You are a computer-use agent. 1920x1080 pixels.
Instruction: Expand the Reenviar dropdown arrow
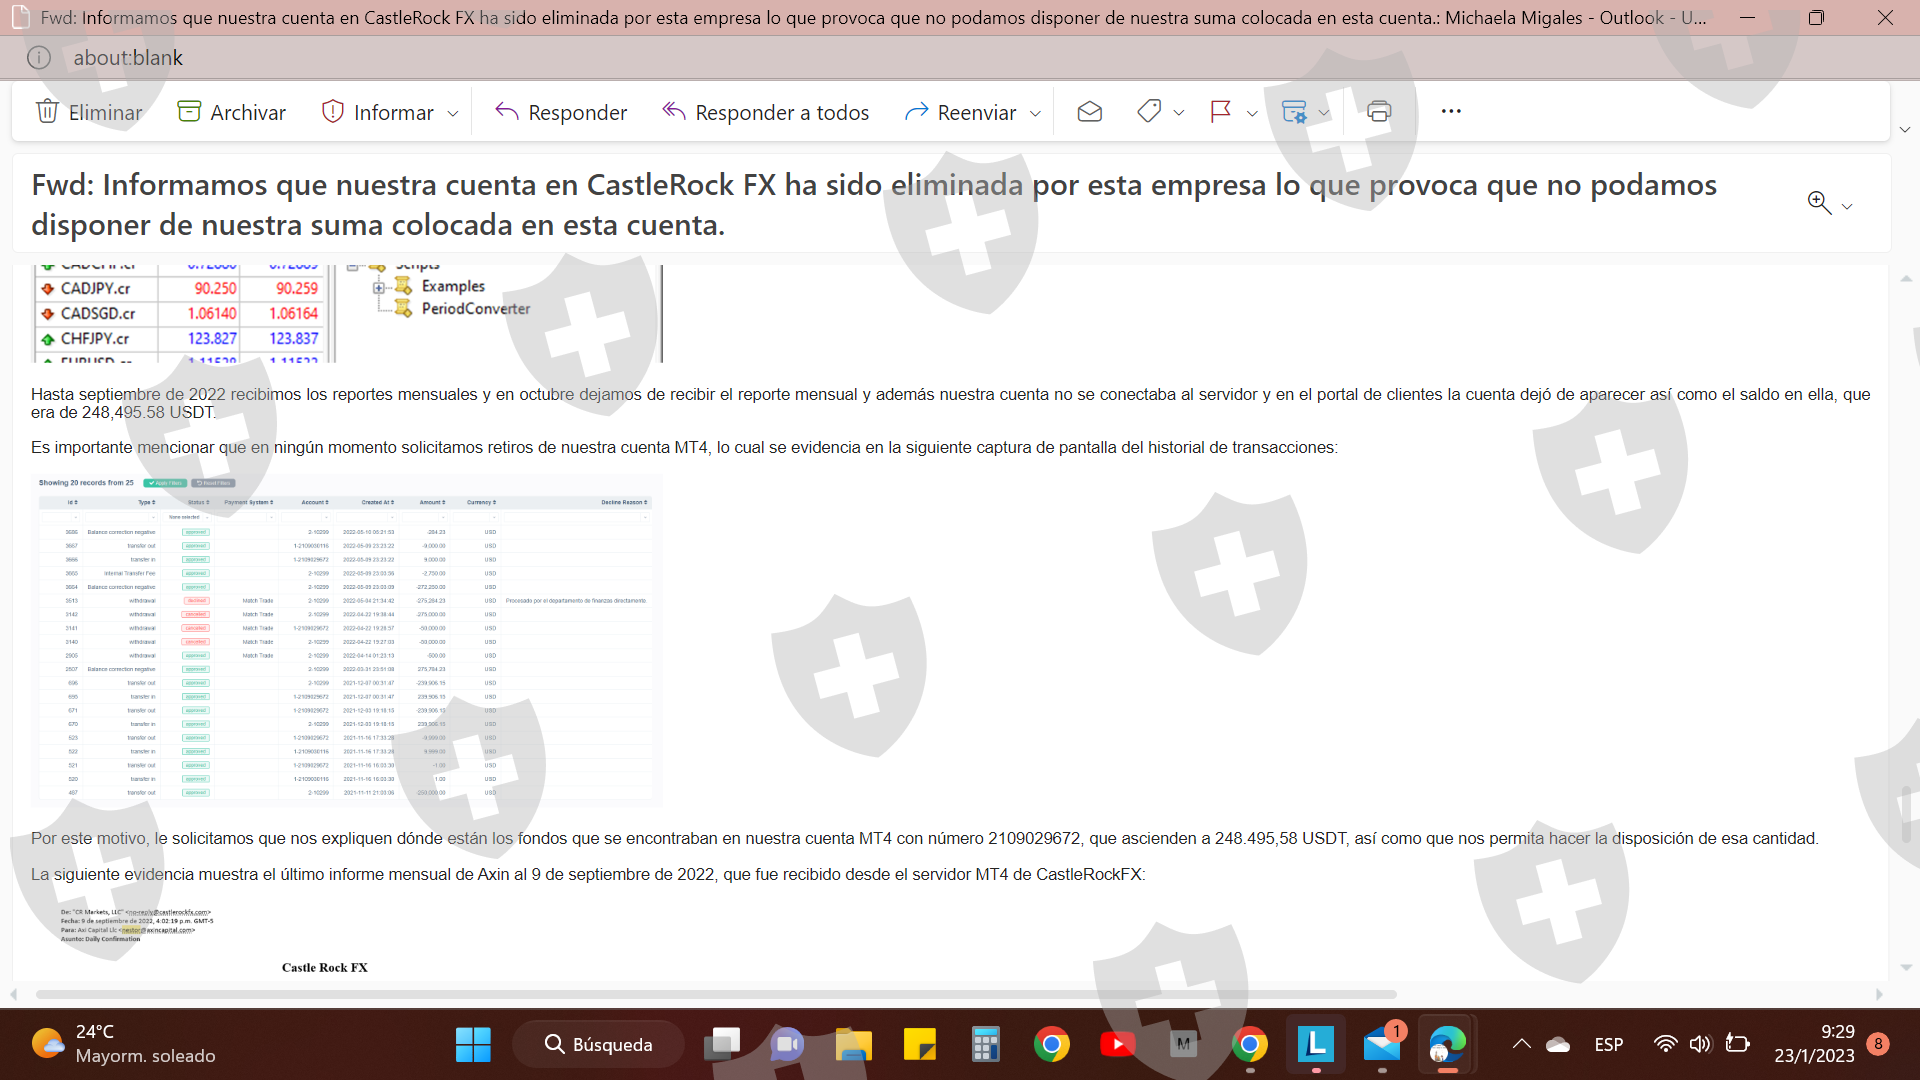tap(1036, 114)
